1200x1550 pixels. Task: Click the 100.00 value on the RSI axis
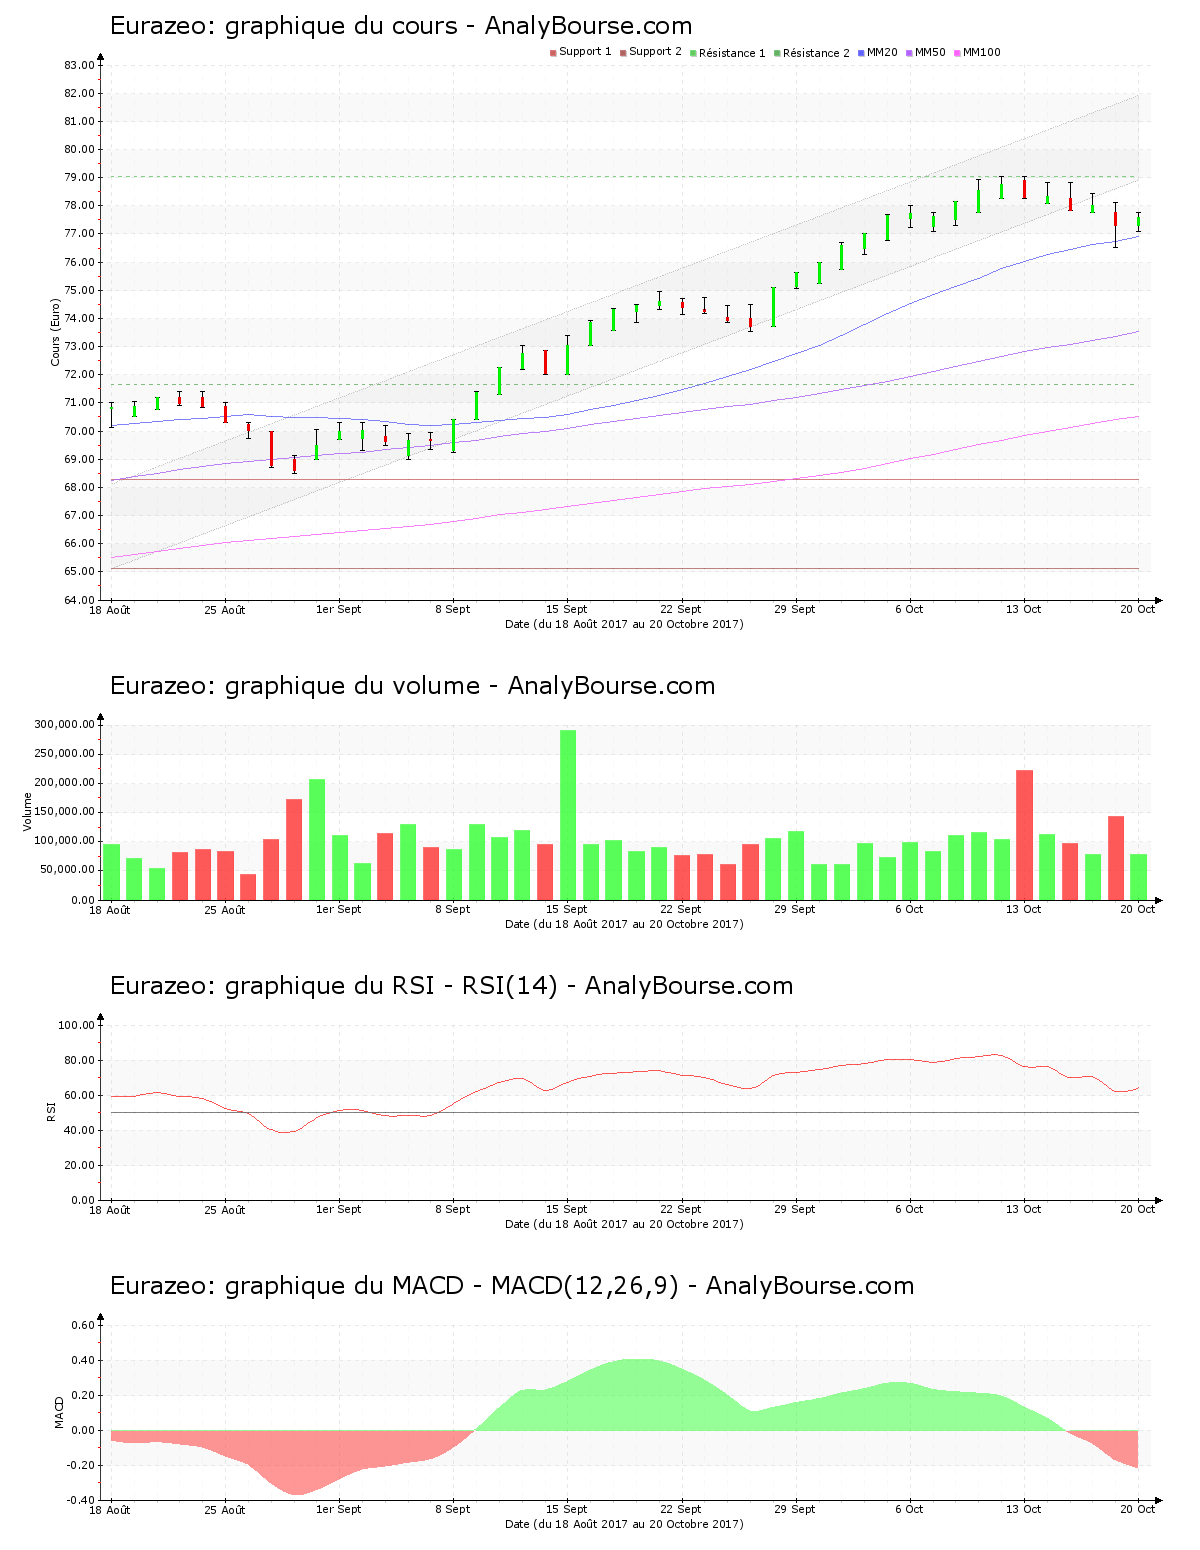[x=76, y=1025]
